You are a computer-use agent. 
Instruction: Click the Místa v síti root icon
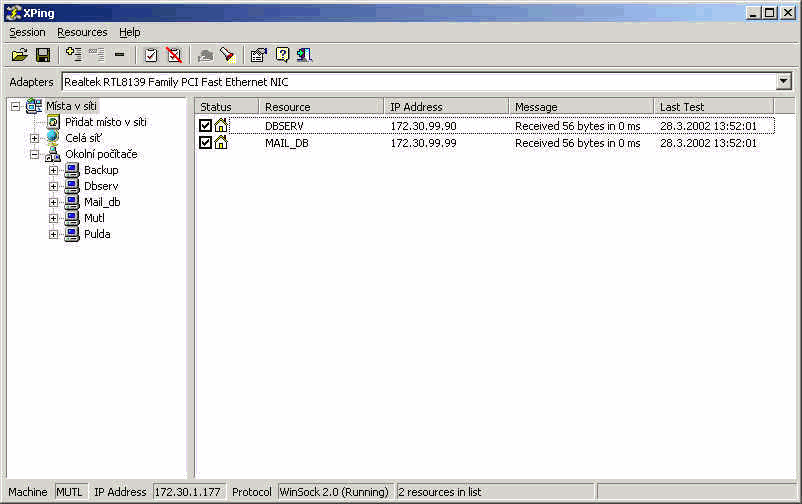point(34,106)
